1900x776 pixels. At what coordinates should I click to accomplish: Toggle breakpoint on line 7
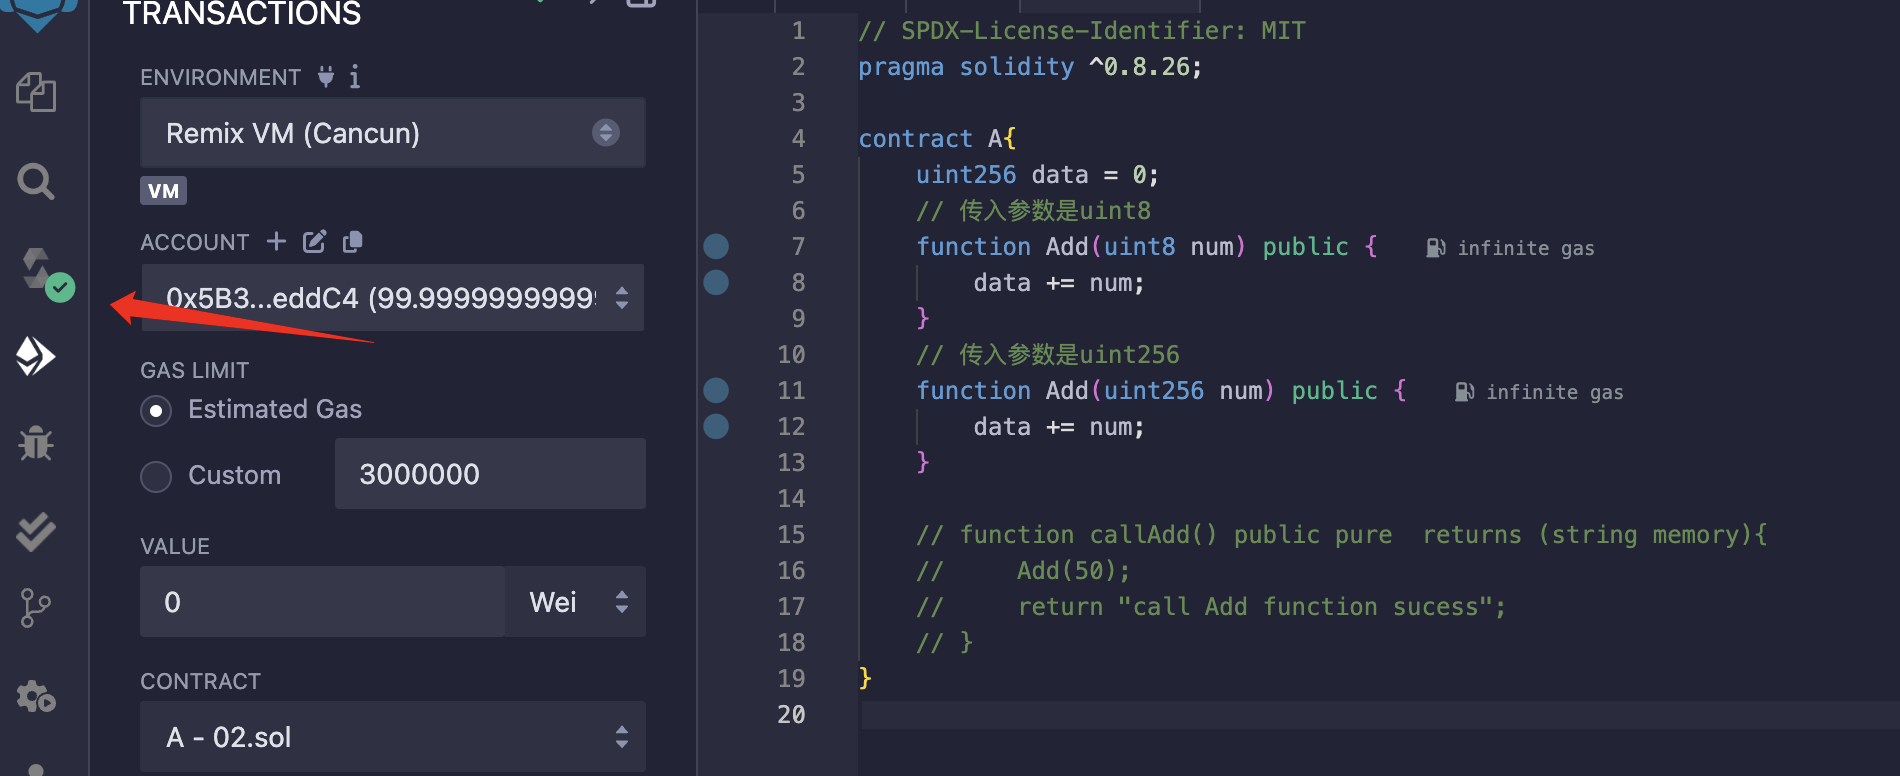point(716,246)
